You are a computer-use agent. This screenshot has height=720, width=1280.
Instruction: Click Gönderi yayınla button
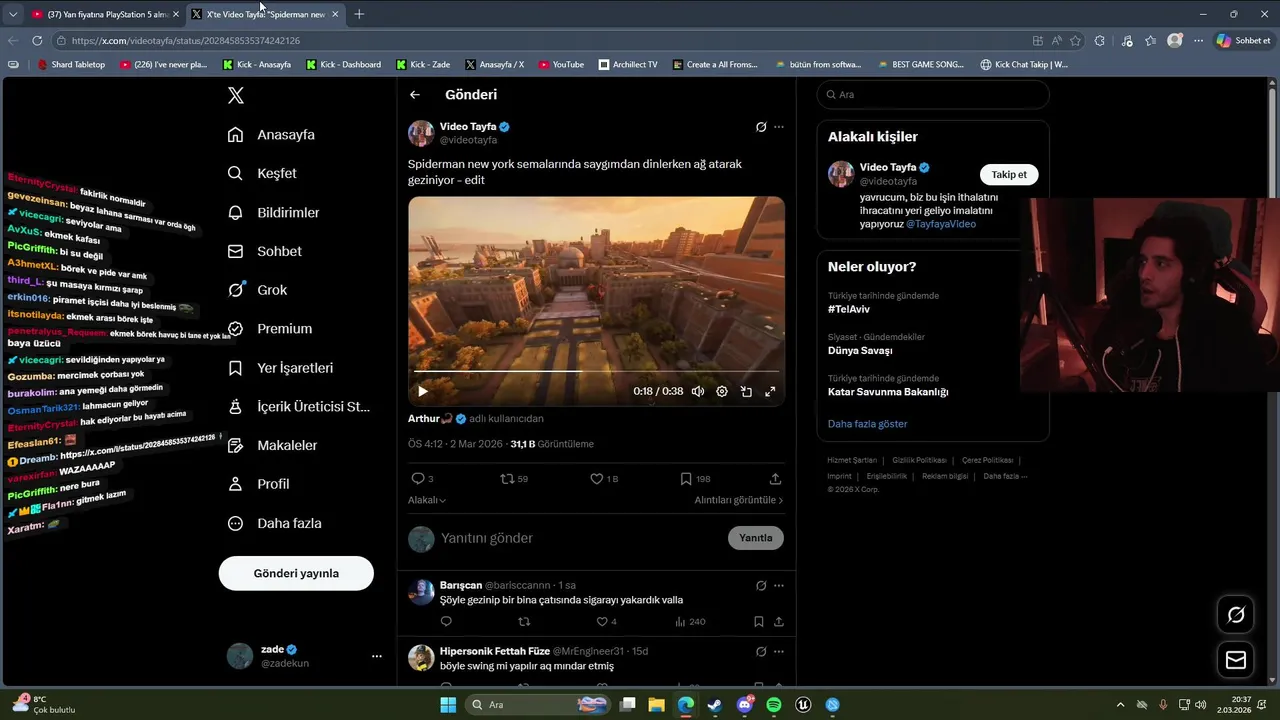(296, 573)
